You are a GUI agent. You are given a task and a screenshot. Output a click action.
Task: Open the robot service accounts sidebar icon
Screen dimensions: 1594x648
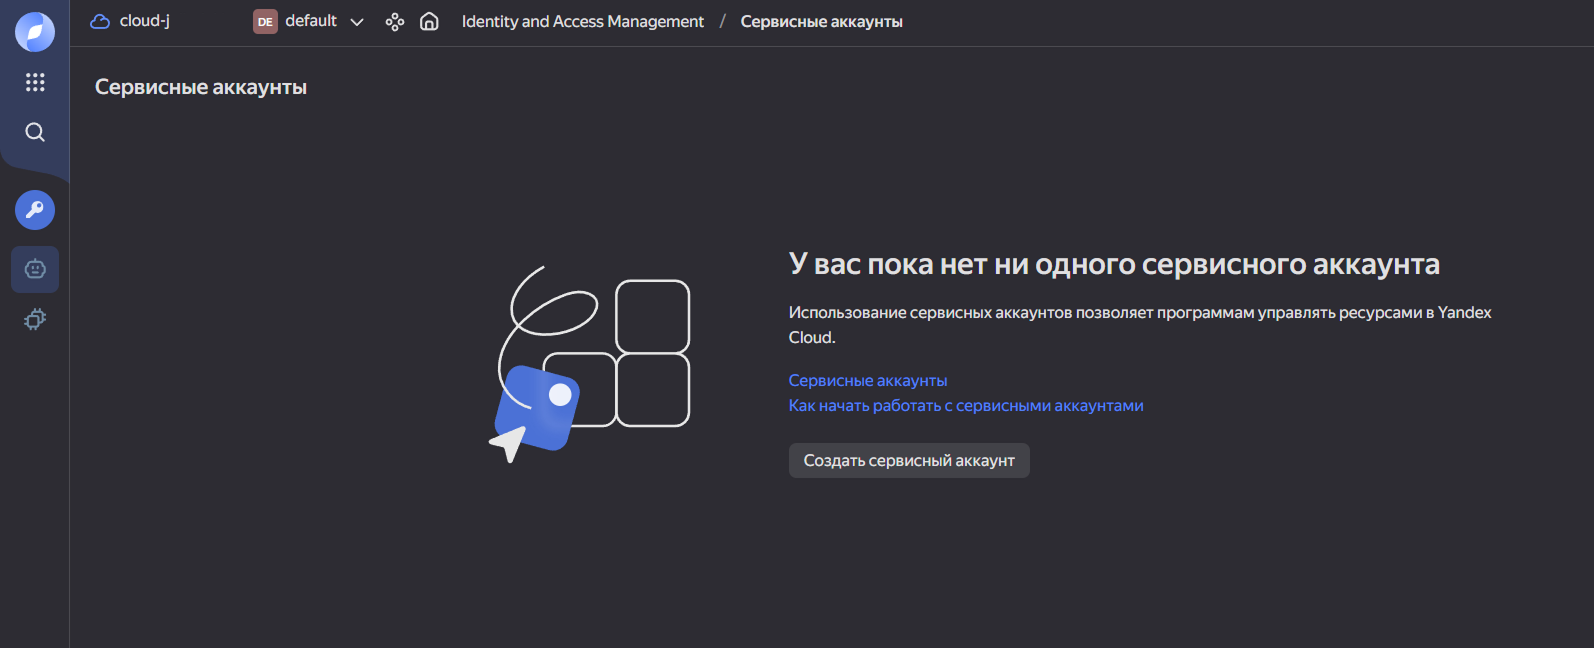pos(35,269)
